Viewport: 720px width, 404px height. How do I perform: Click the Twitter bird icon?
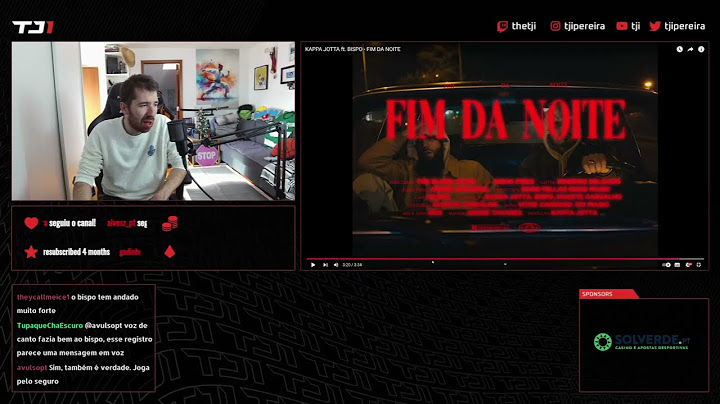pyautogui.click(x=655, y=26)
